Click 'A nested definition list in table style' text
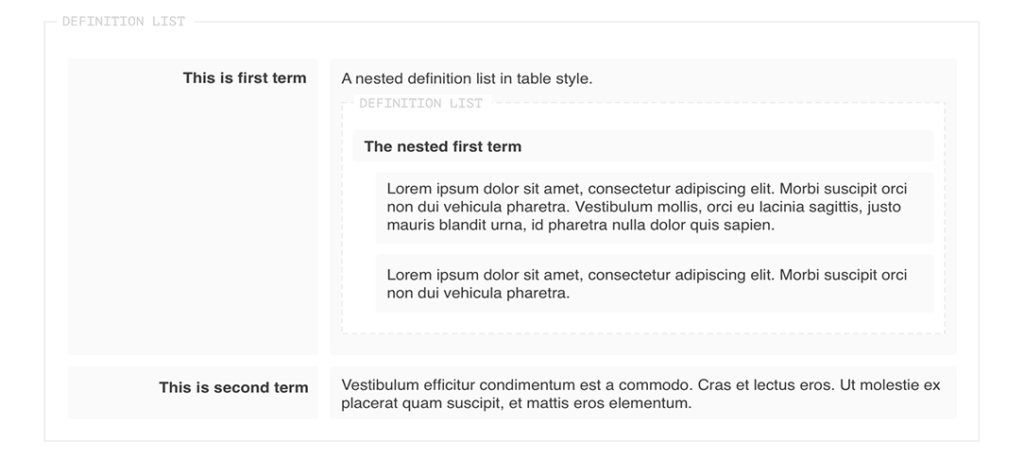This screenshot has width=1024, height=458. [x=467, y=79]
